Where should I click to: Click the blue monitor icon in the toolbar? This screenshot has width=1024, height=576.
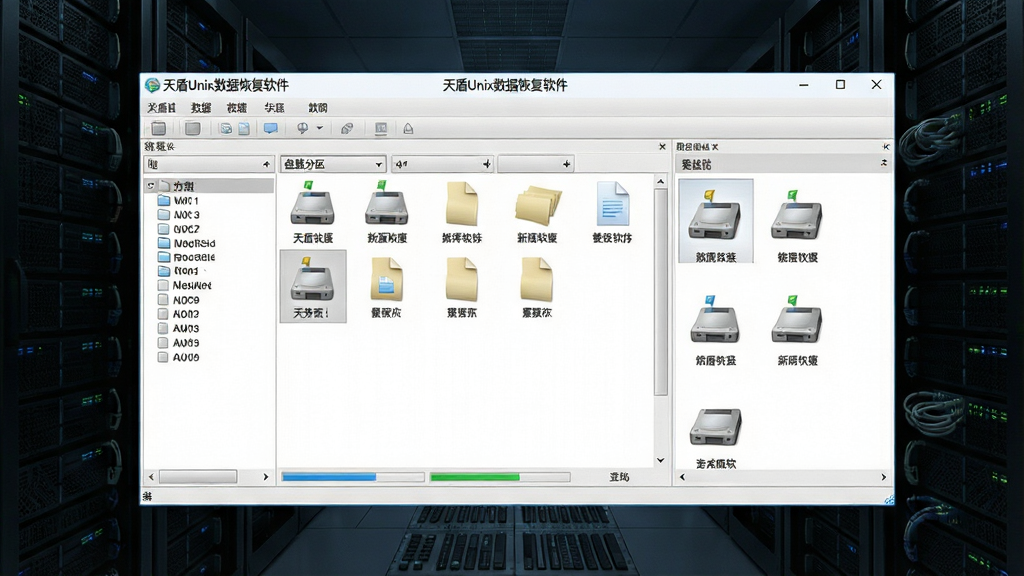[270, 128]
